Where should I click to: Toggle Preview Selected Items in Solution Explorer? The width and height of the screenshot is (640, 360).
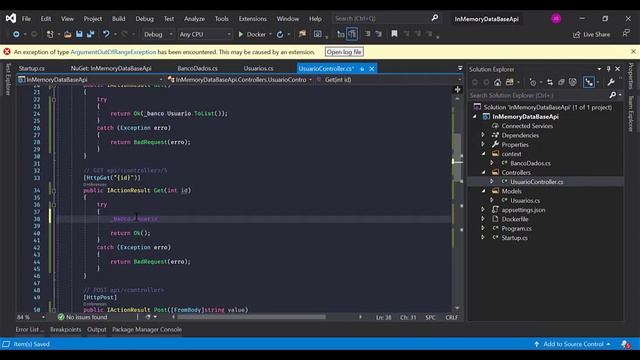coord(589,82)
